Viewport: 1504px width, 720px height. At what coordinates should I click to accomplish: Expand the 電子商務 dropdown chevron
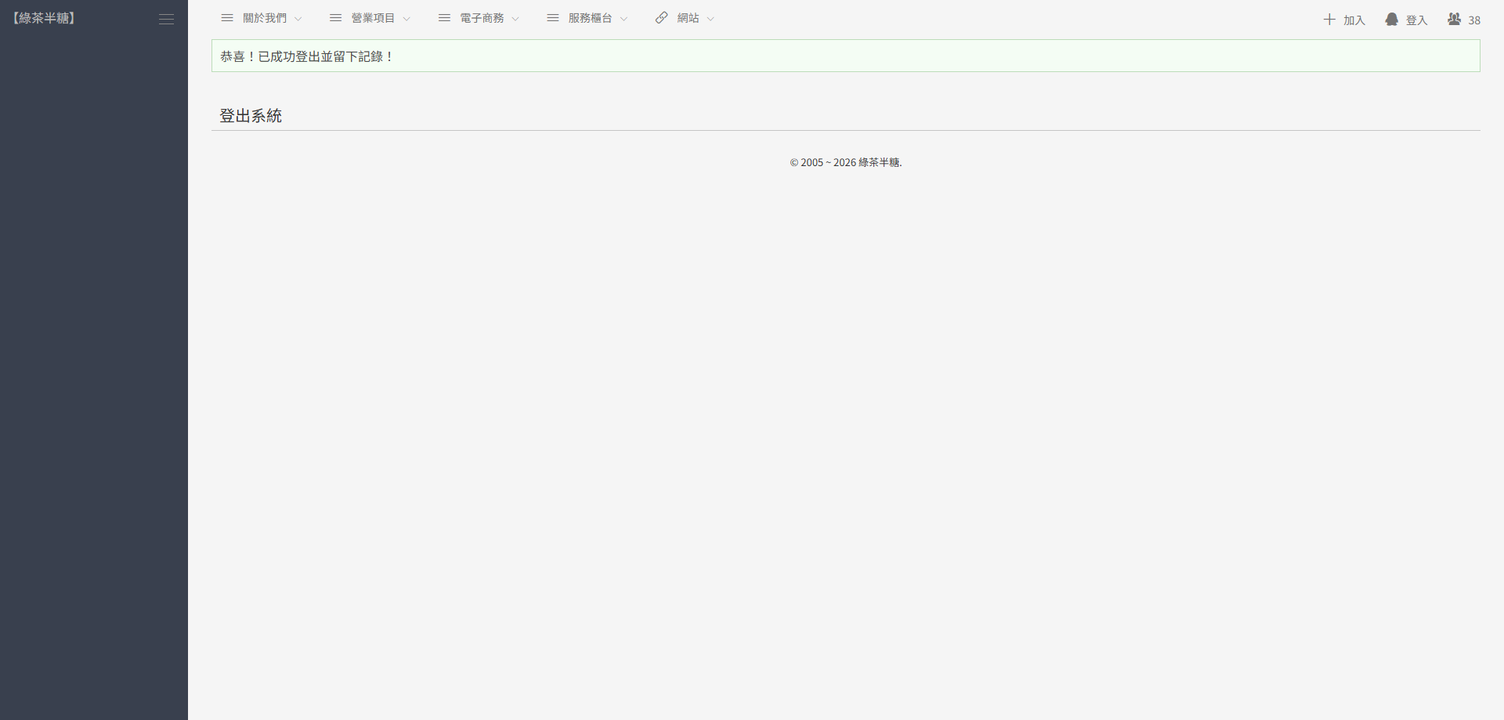tap(516, 19)
